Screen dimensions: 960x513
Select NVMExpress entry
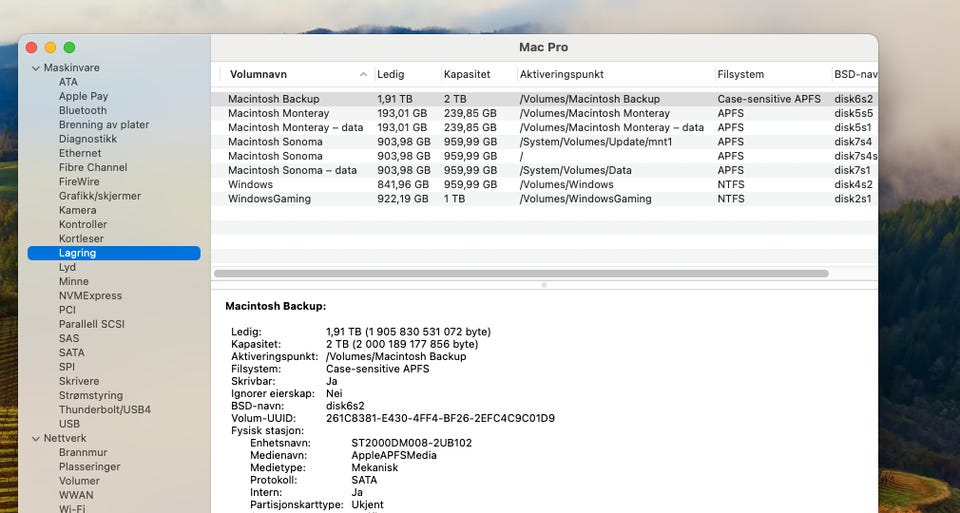click(x=90, y=296)
